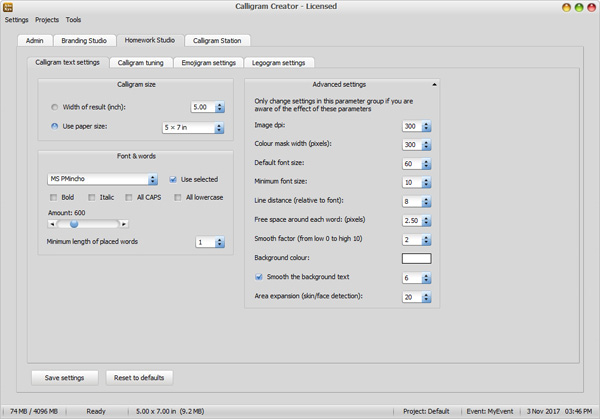This screenshot has height=419, width=600.
Task: Open the Settings menu
Action: [17, 20]
